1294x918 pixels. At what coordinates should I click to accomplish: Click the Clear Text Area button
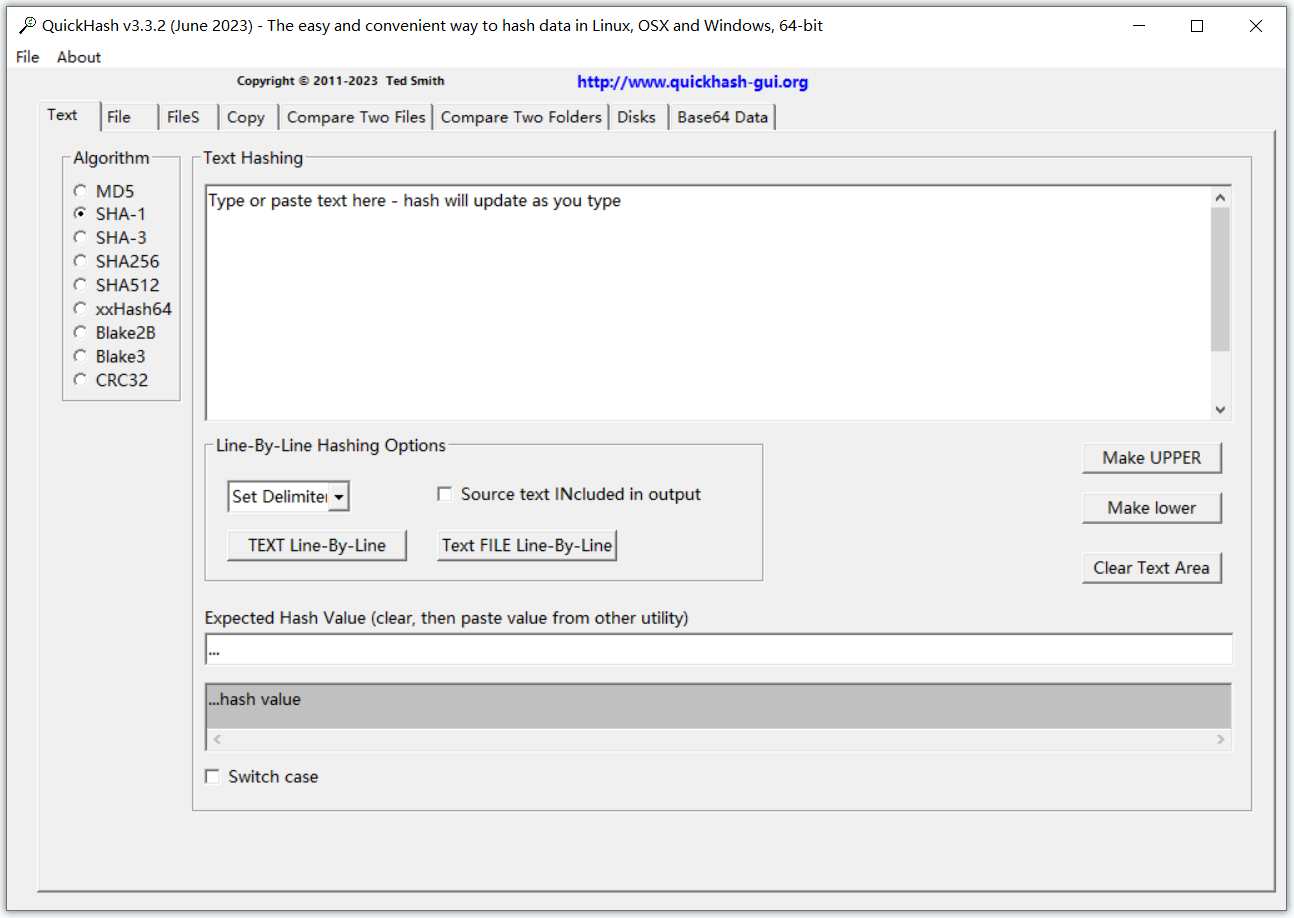(x=1151, y=567)
